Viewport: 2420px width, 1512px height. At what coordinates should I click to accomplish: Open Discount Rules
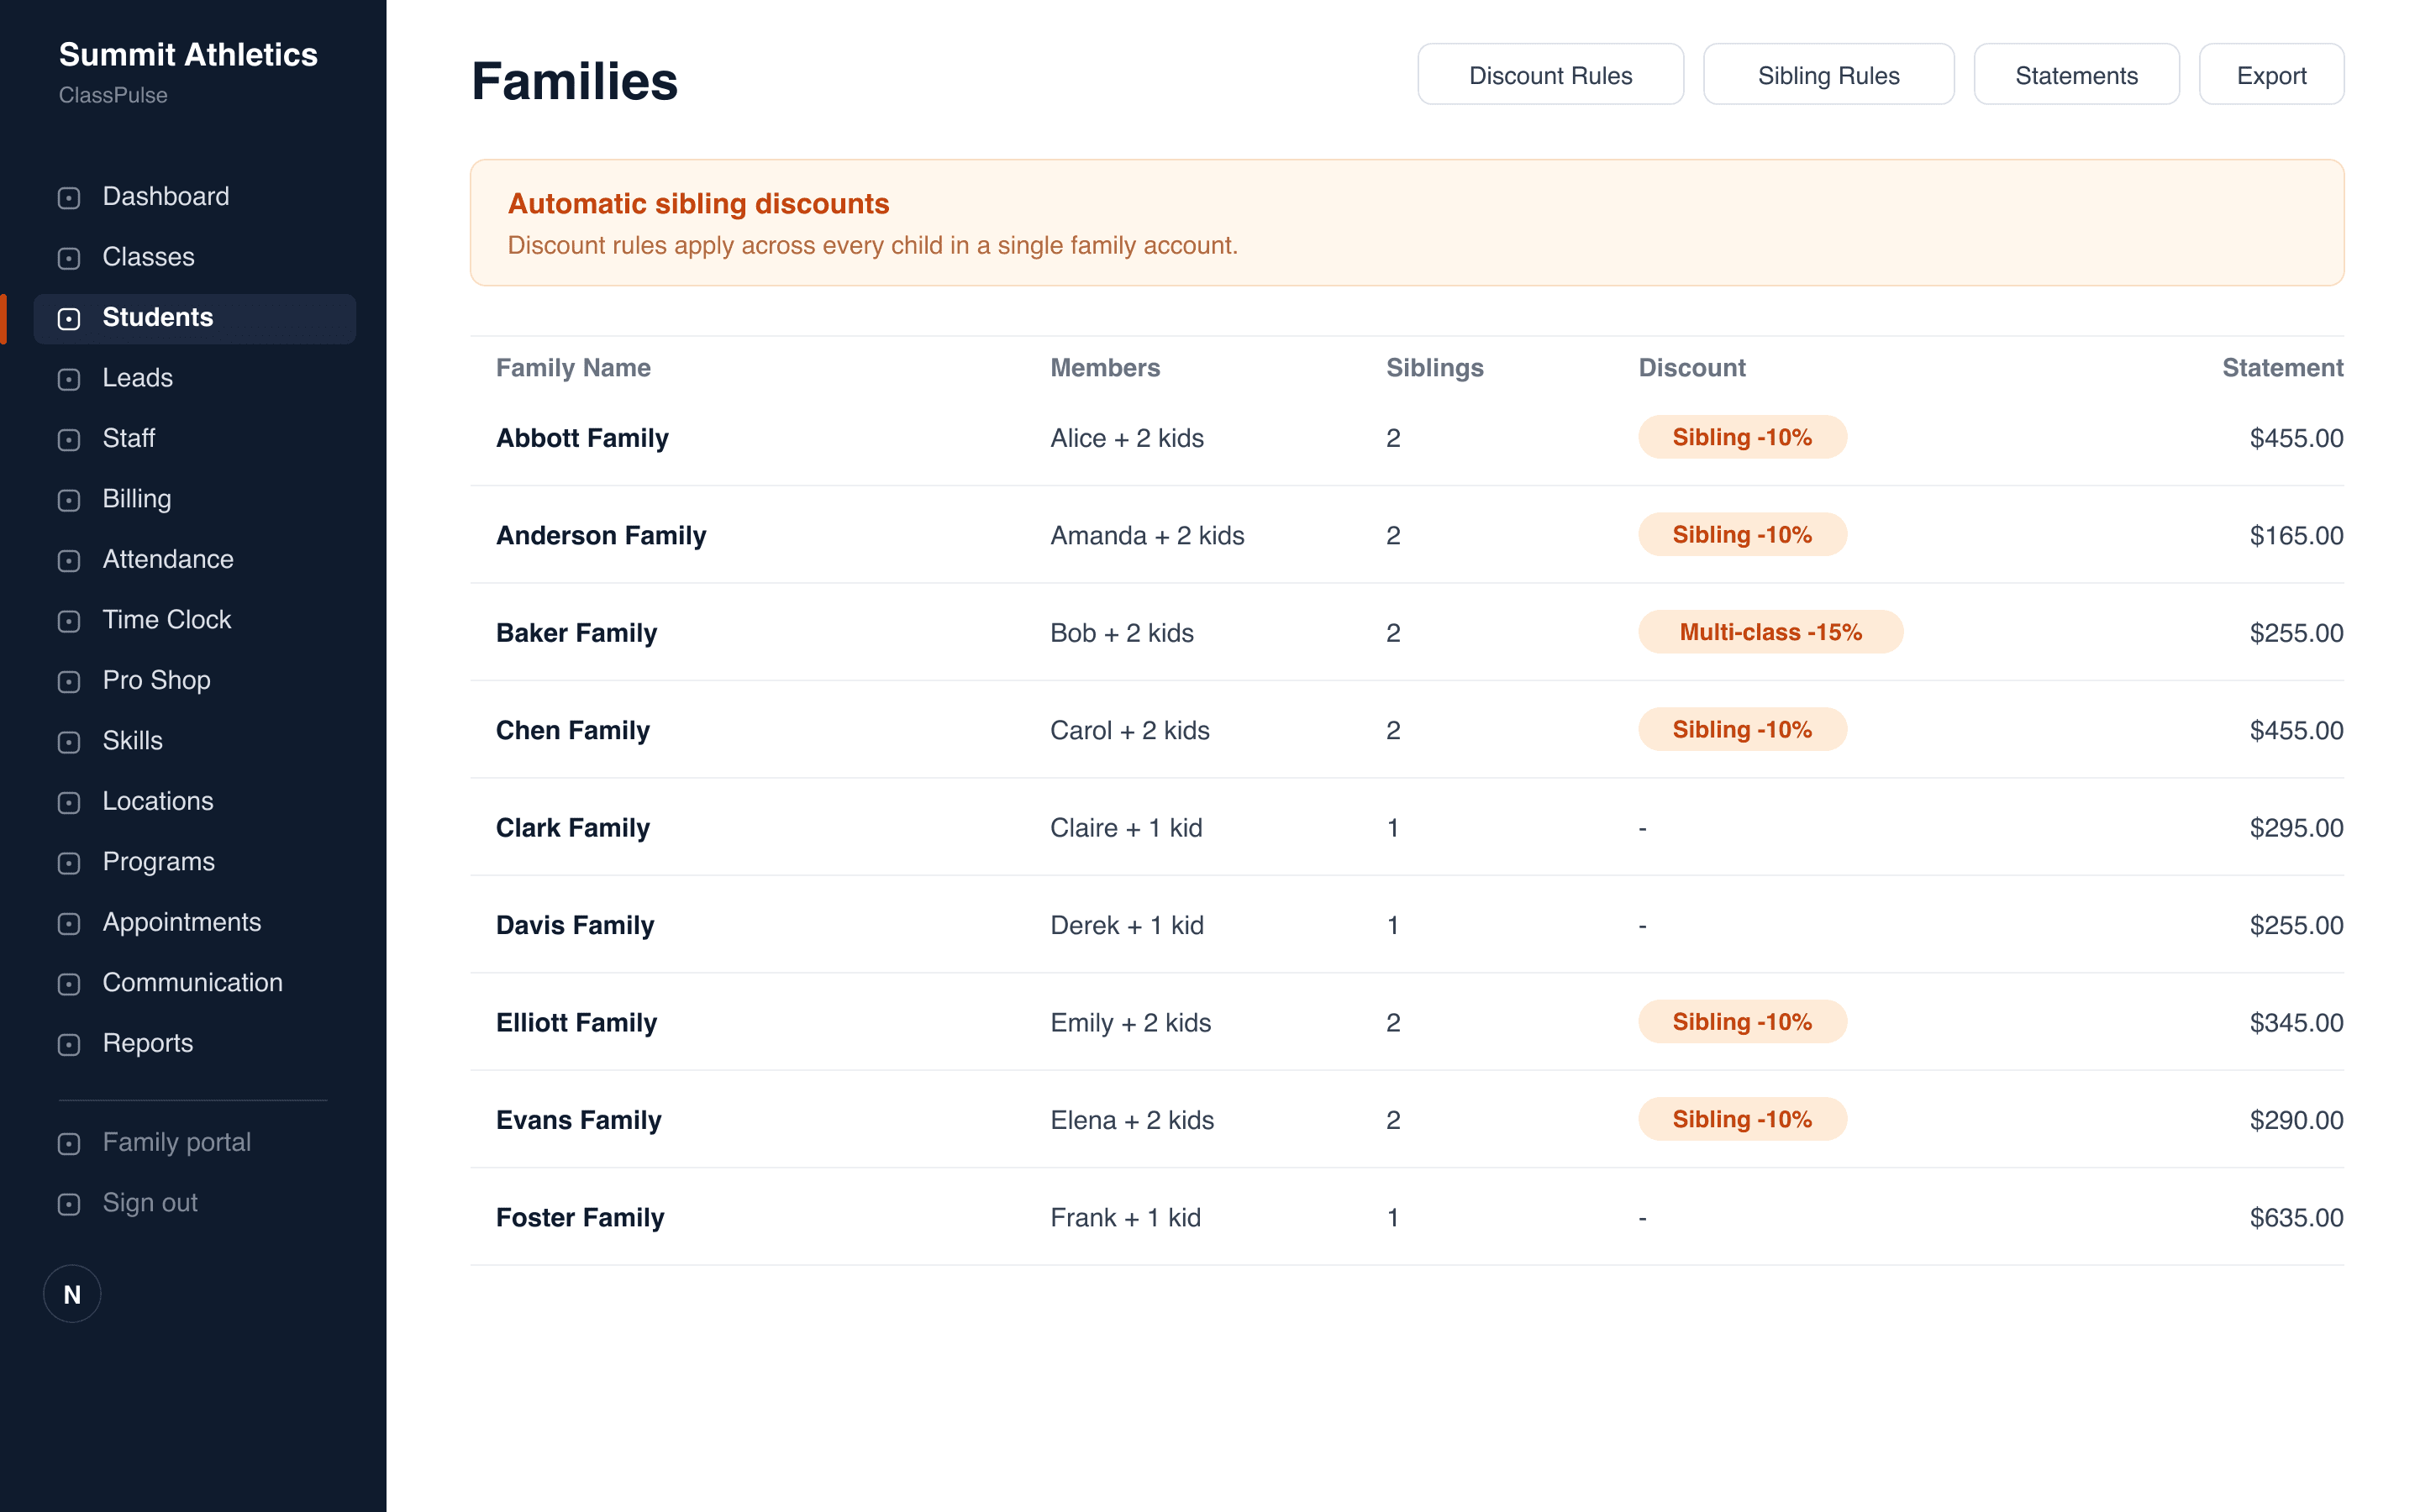coord(1550,75)
